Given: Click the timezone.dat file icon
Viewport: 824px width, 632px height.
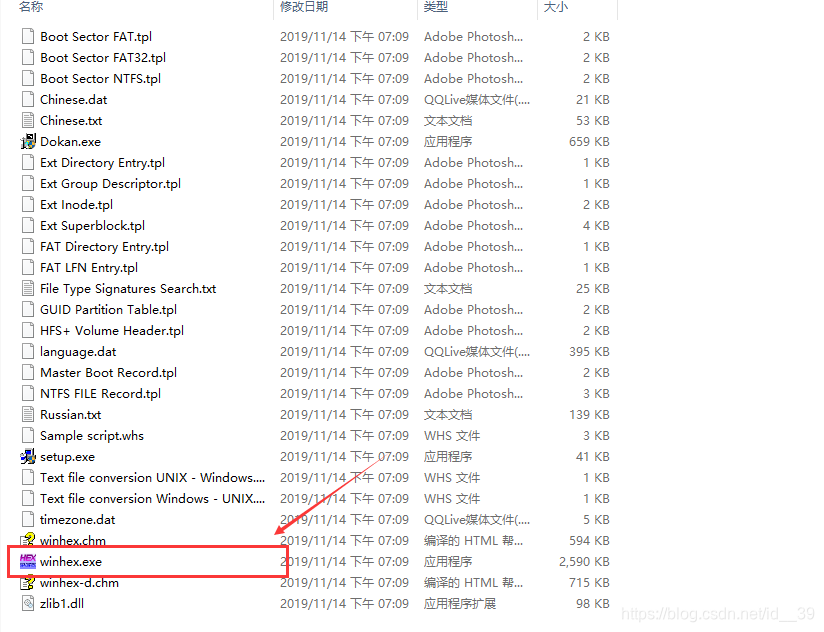Looking at the screenshot, I should point(28,520).
